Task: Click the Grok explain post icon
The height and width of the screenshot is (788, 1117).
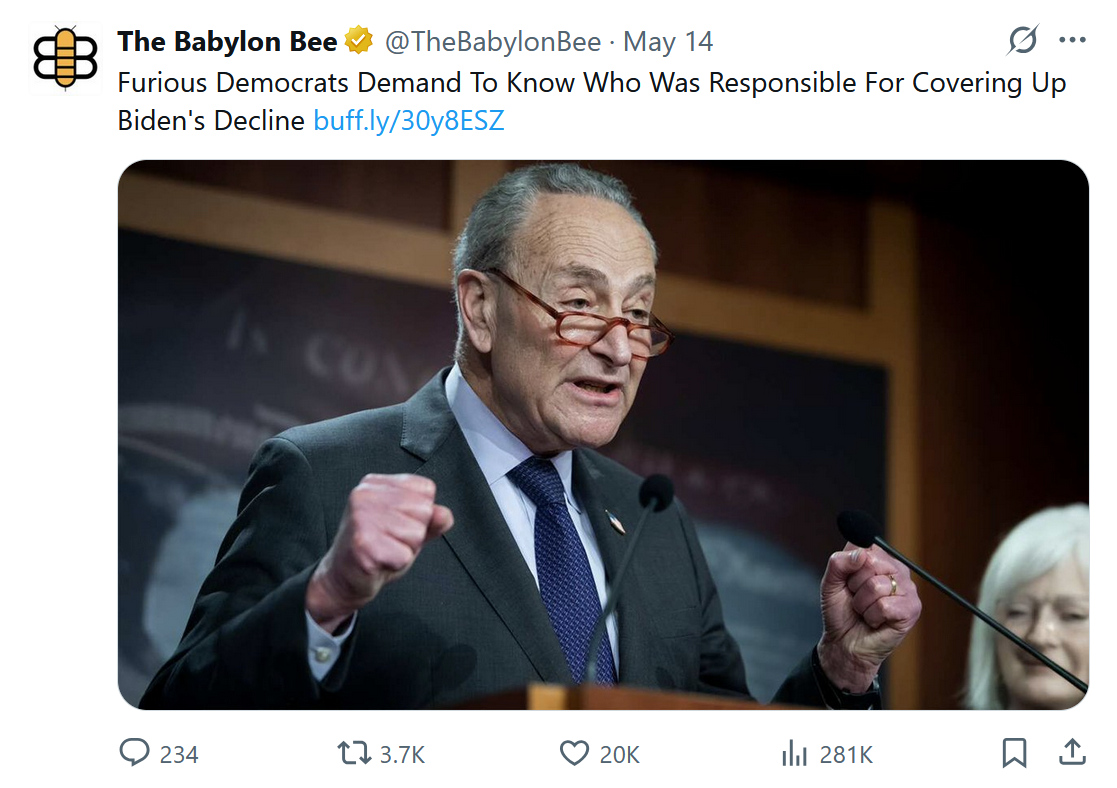Action: click(1022, 41)
